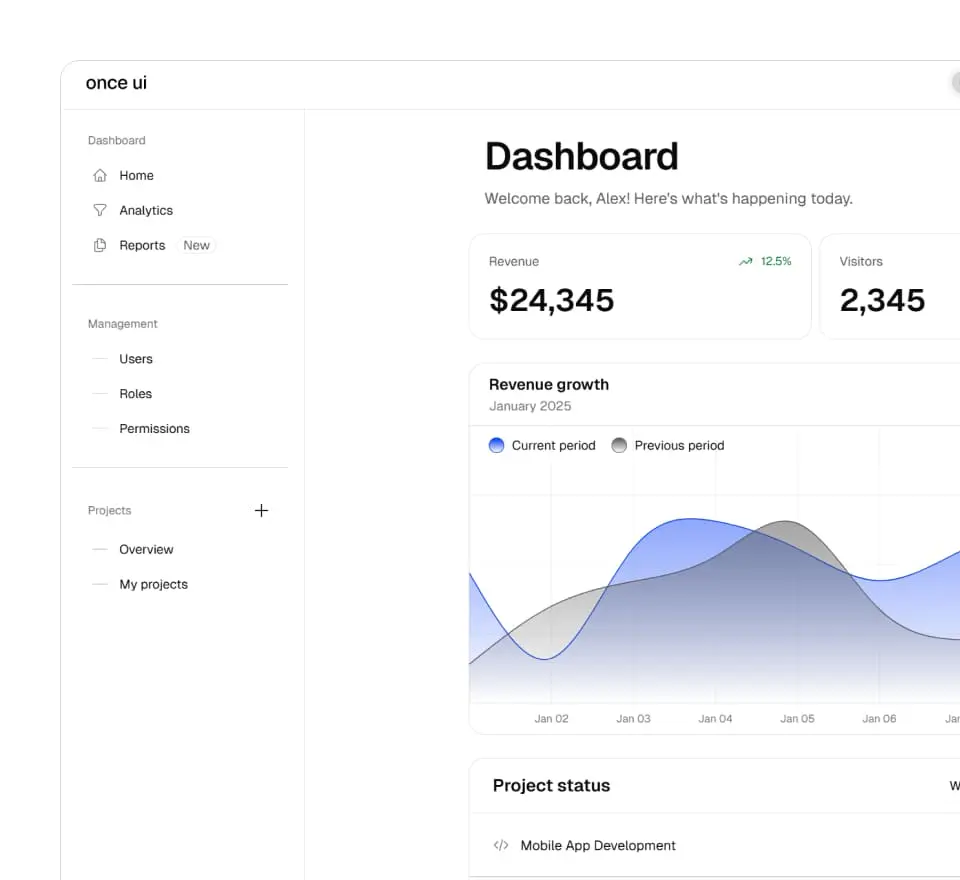
Task: Click the Home house icon
Action: (100, 176)
